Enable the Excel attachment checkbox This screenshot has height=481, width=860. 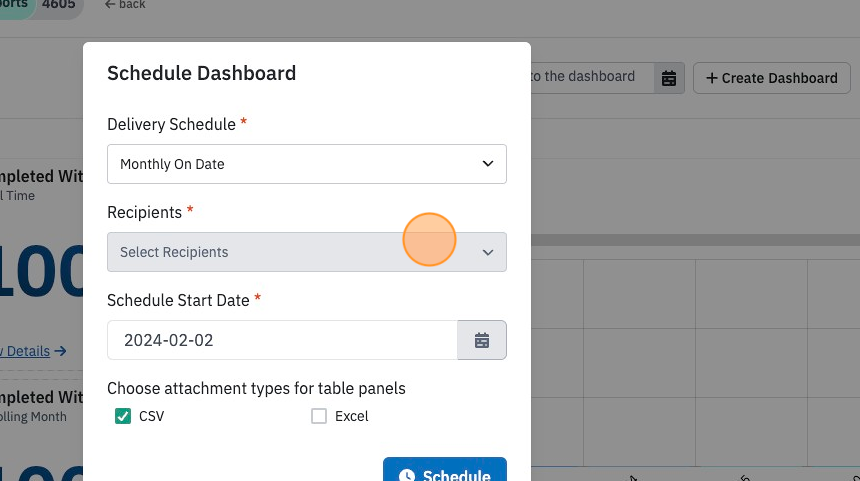click(x=319, y=416)
